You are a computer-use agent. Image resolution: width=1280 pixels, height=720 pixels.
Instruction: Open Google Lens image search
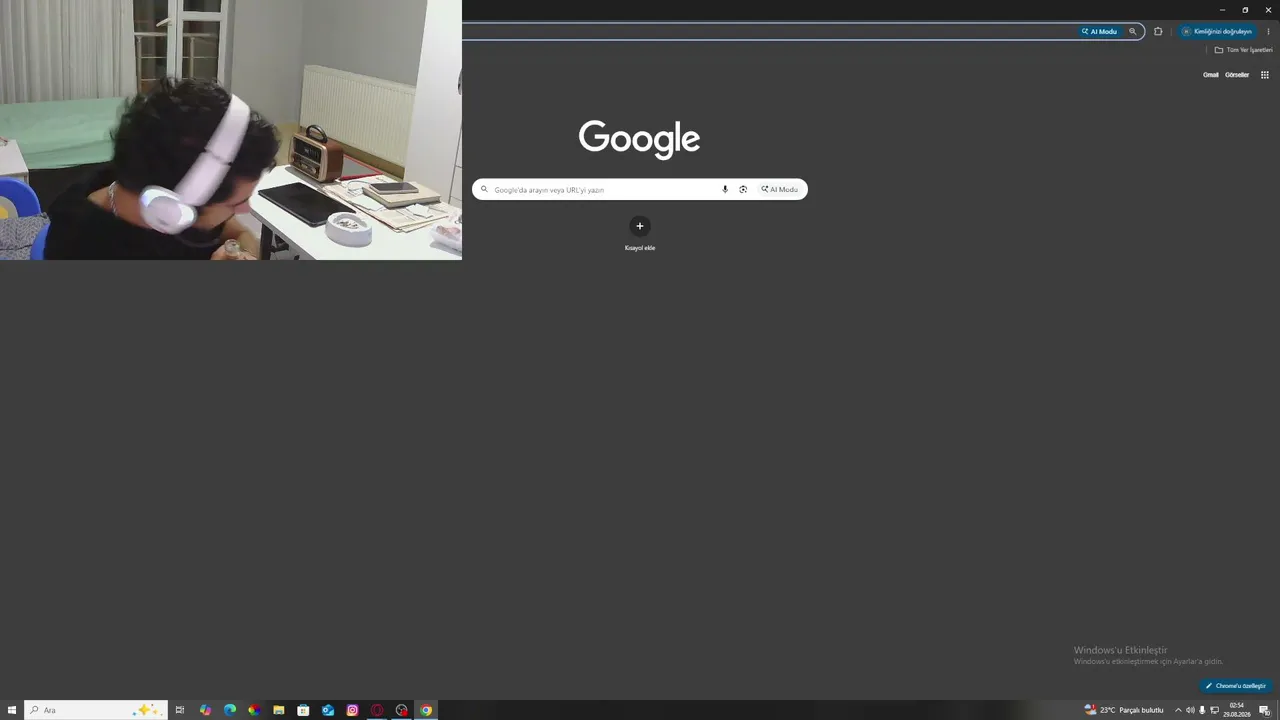point(743,189)
